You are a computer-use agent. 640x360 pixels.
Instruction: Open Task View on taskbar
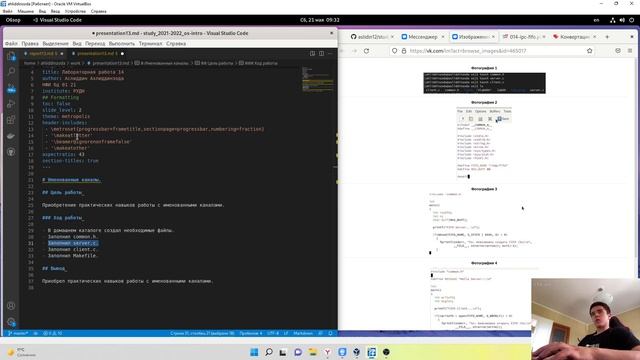tap(283, 352)
